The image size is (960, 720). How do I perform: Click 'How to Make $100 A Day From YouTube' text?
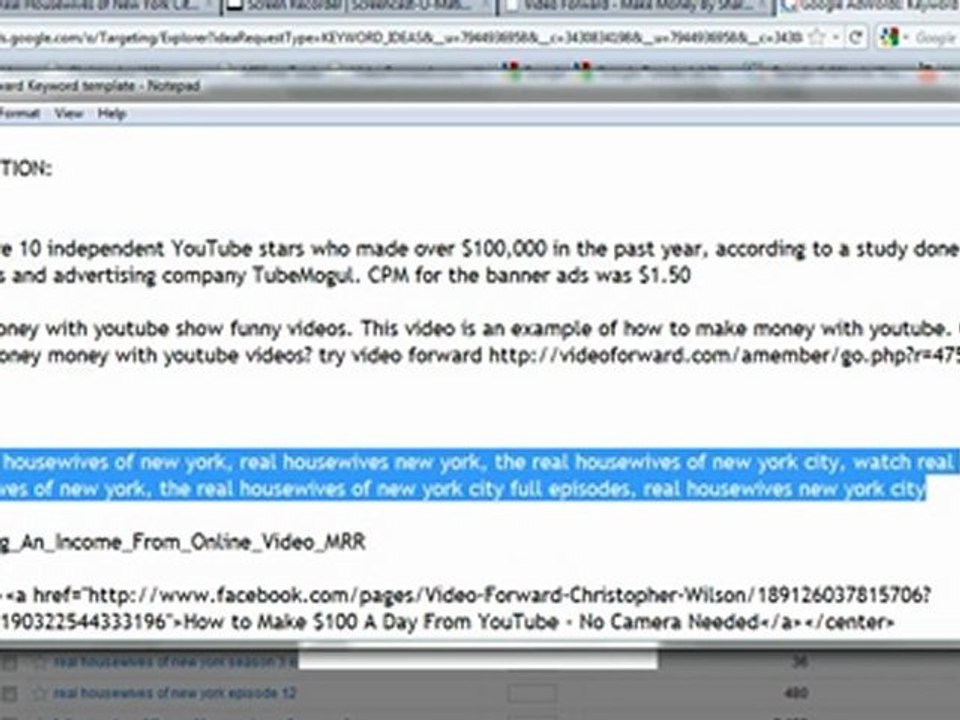[x=371, y=622]
